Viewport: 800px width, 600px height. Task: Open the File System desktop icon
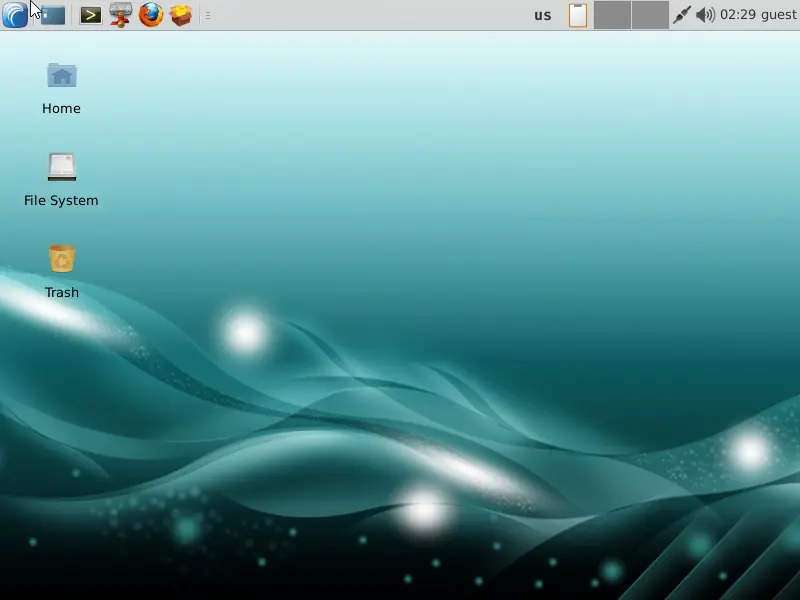point(62,167)
